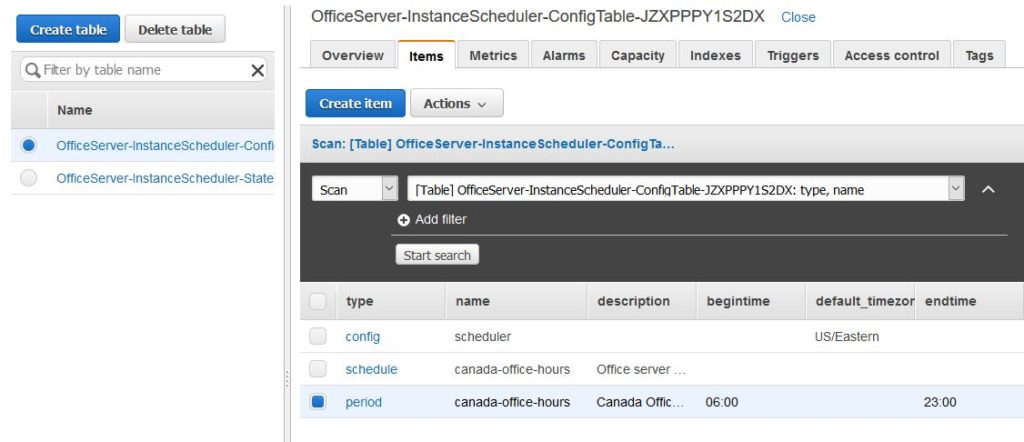Viewport: 1024px width, 442px height.
Task: Open the period item link
Action: 363,402
